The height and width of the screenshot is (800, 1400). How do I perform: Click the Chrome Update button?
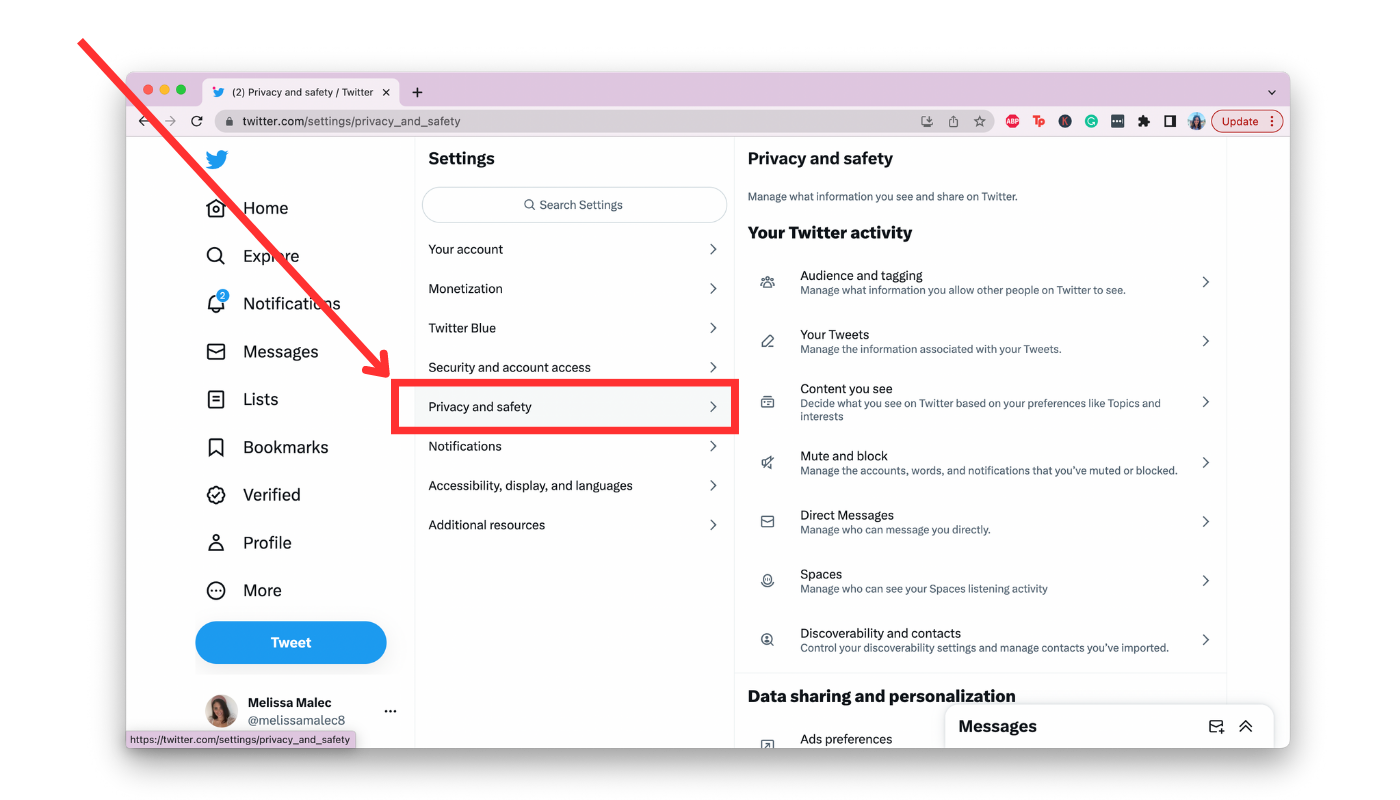point(1247,121)
